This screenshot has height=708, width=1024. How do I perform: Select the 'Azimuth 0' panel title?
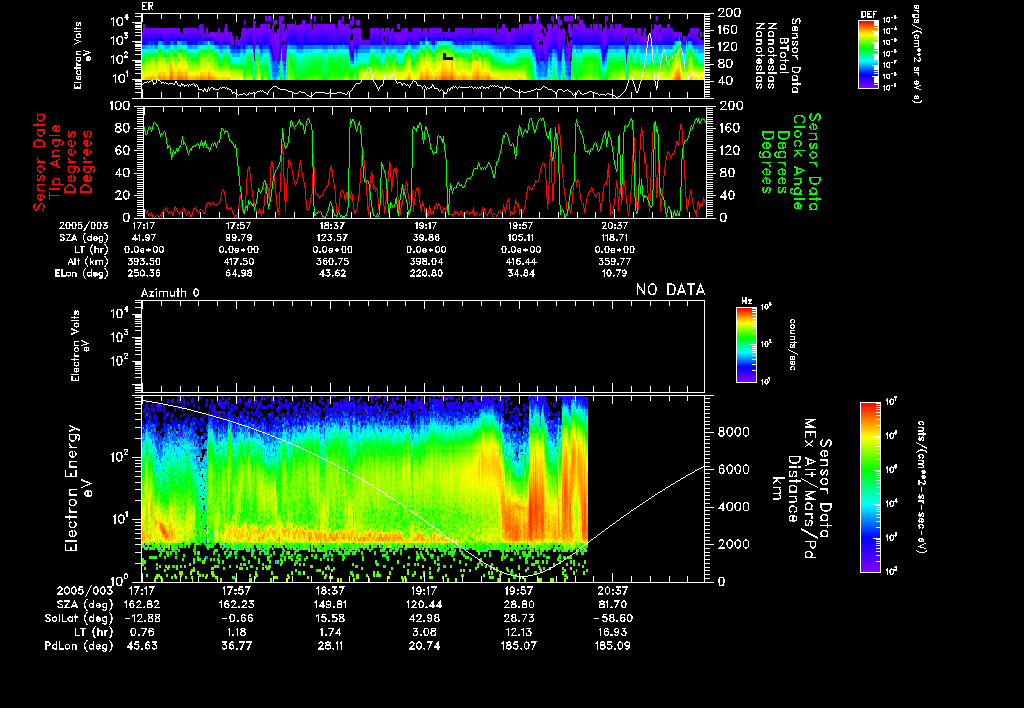pyautogui.click(x=170, y=293)
